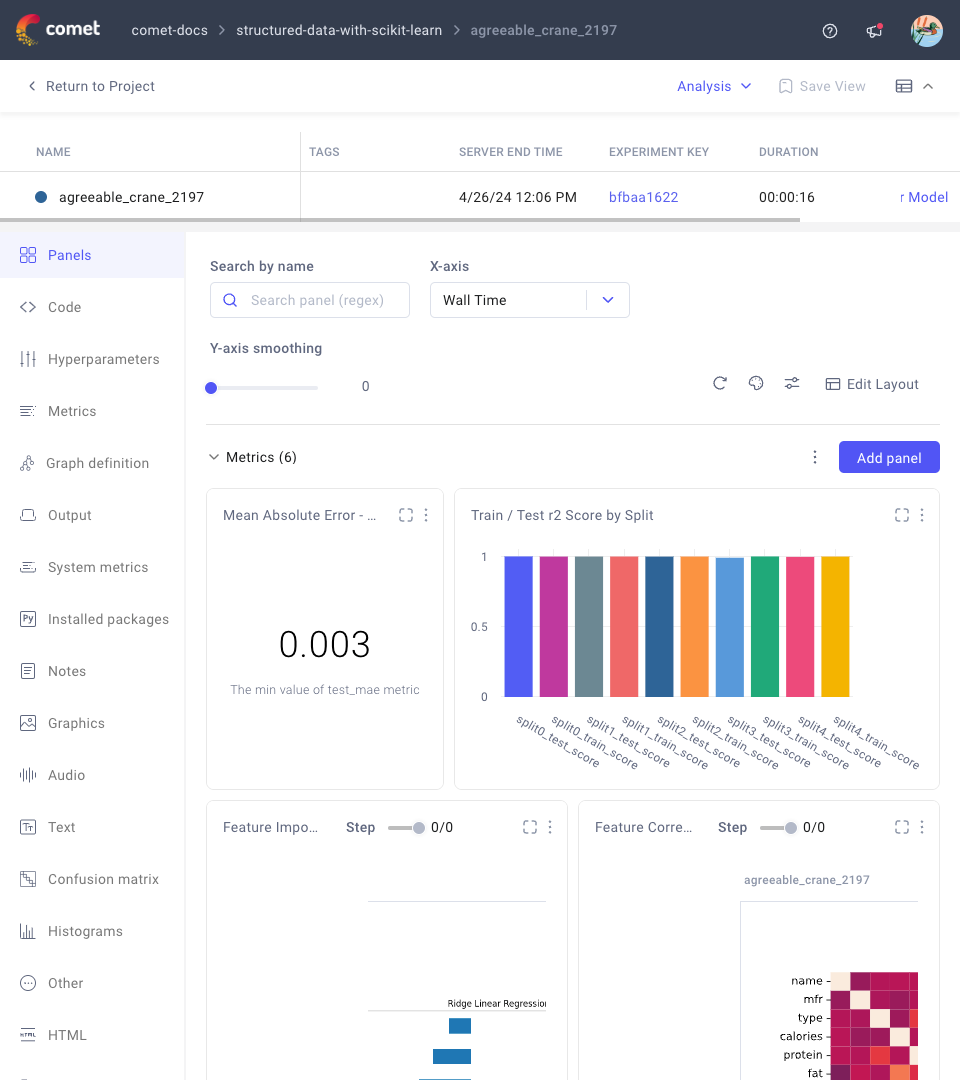Select the Confusion matrix sidebar item

point(103,879)
